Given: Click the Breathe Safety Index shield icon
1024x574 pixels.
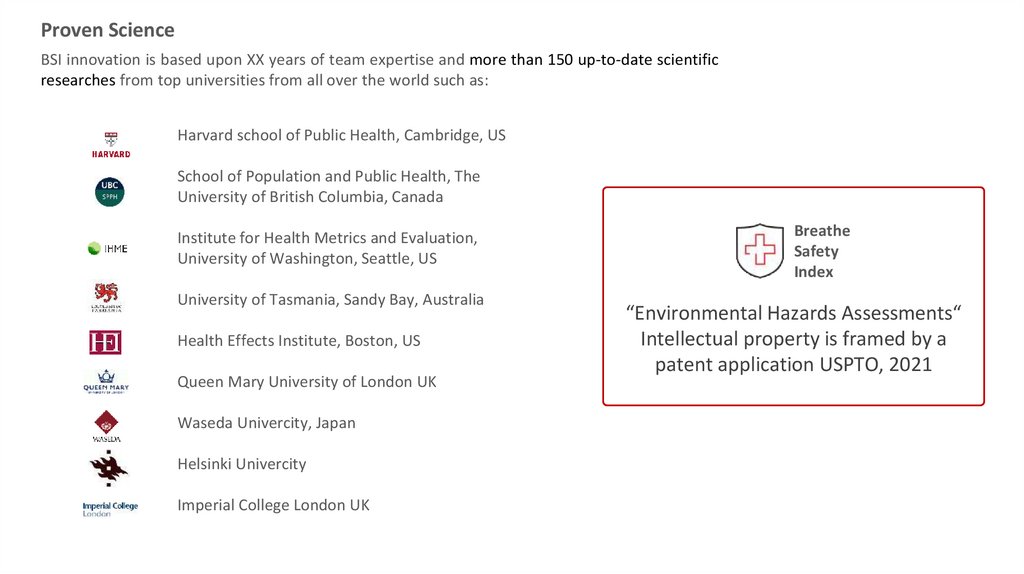Looking at the screenshot, I should (760, 250).
